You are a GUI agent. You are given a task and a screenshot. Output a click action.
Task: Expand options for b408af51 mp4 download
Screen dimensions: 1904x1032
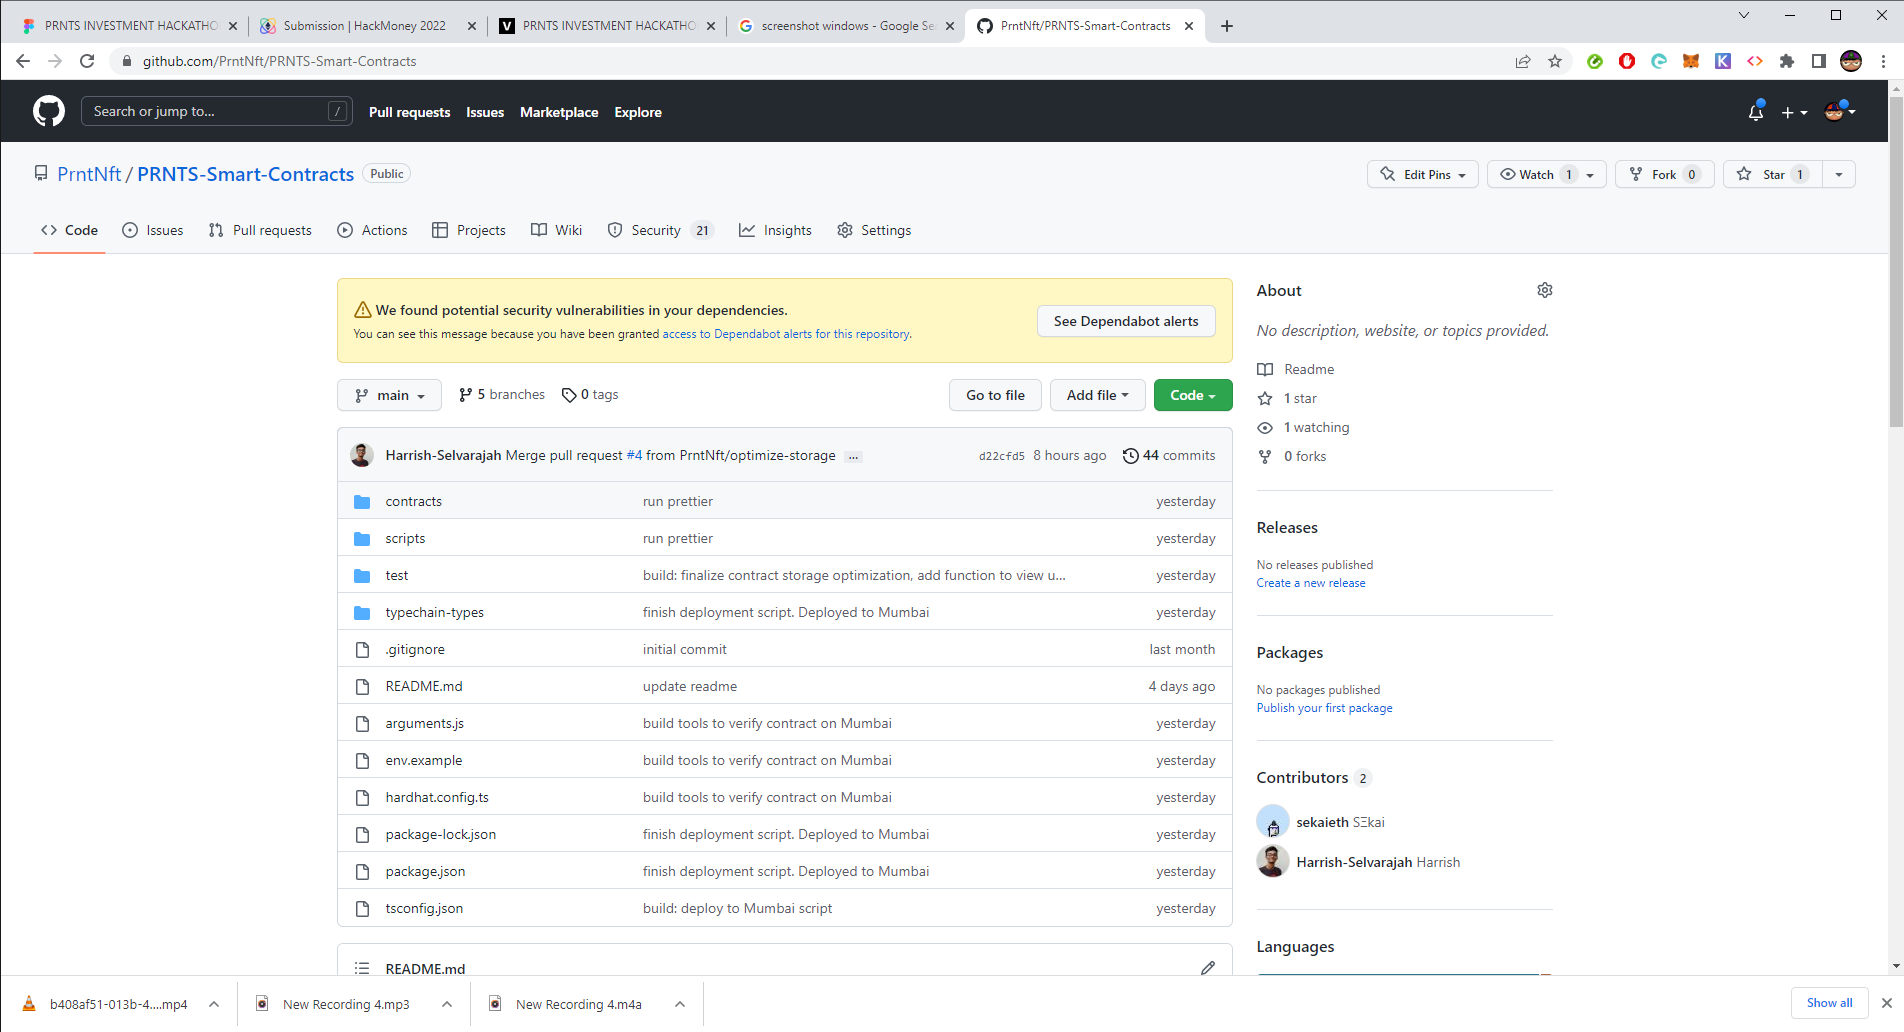tap(214, 1004)
